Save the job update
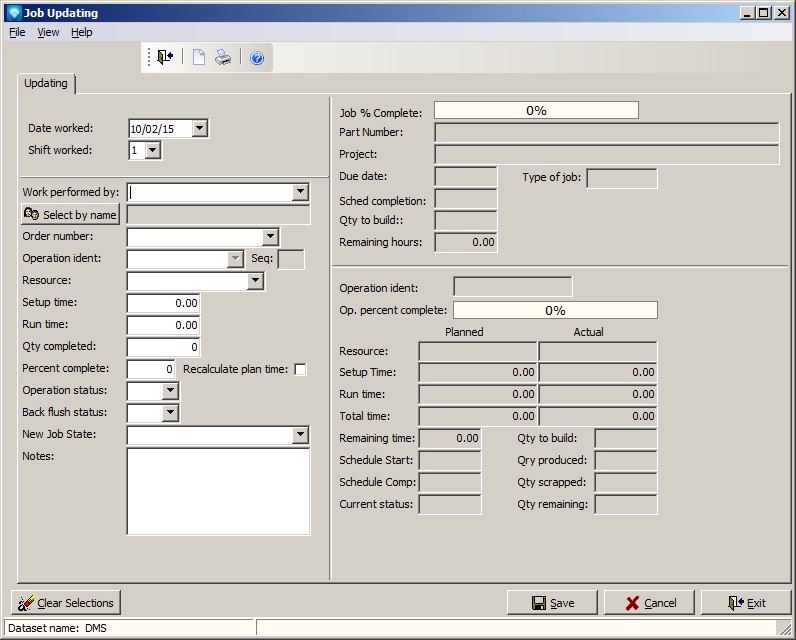Viewport: 796px width, 640px height. [552, 603]
